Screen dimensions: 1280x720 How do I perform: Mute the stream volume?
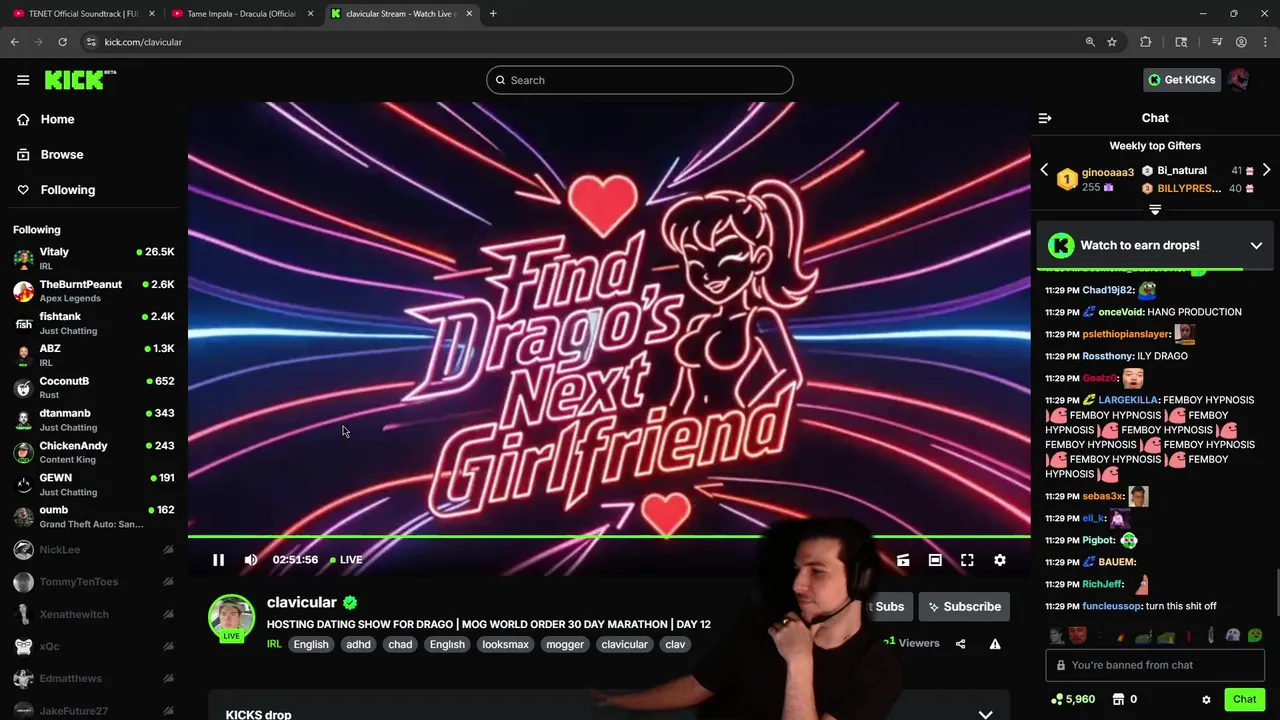tap(251, 560)
